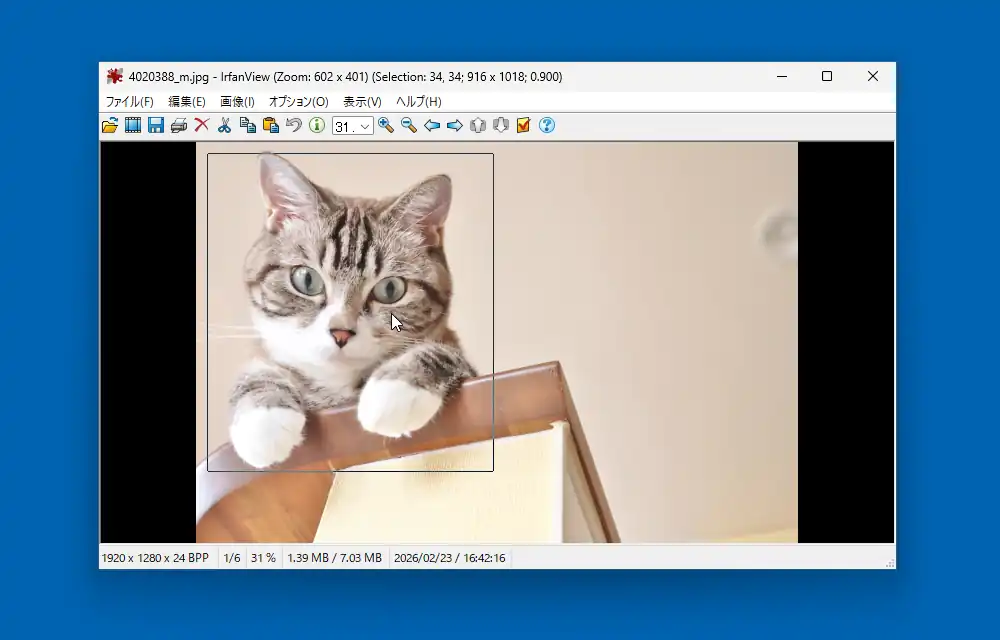Open the slideshow filmstrip icon
This screenshot has height=640, width=1000.
133,125
